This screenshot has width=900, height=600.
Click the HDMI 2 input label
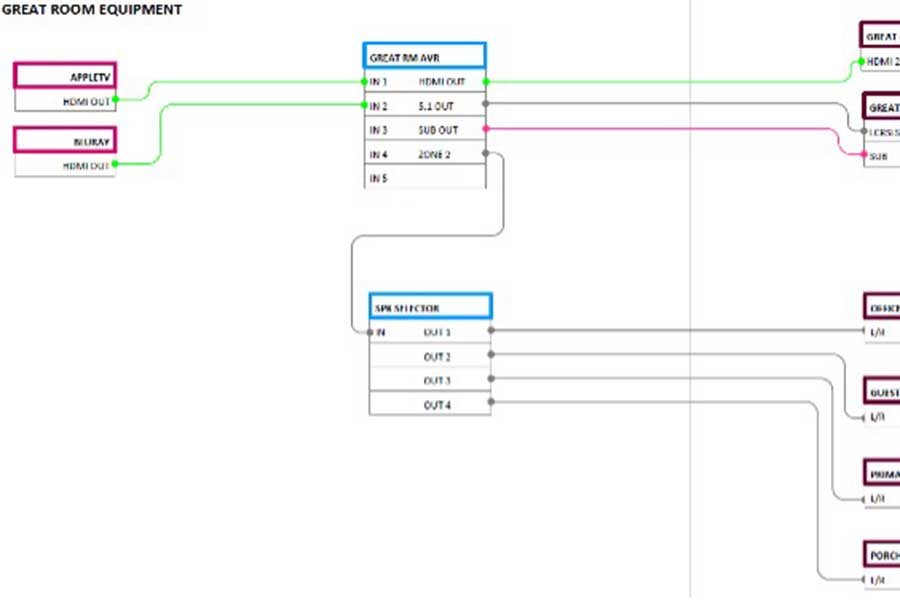click(x=883, y=61)
